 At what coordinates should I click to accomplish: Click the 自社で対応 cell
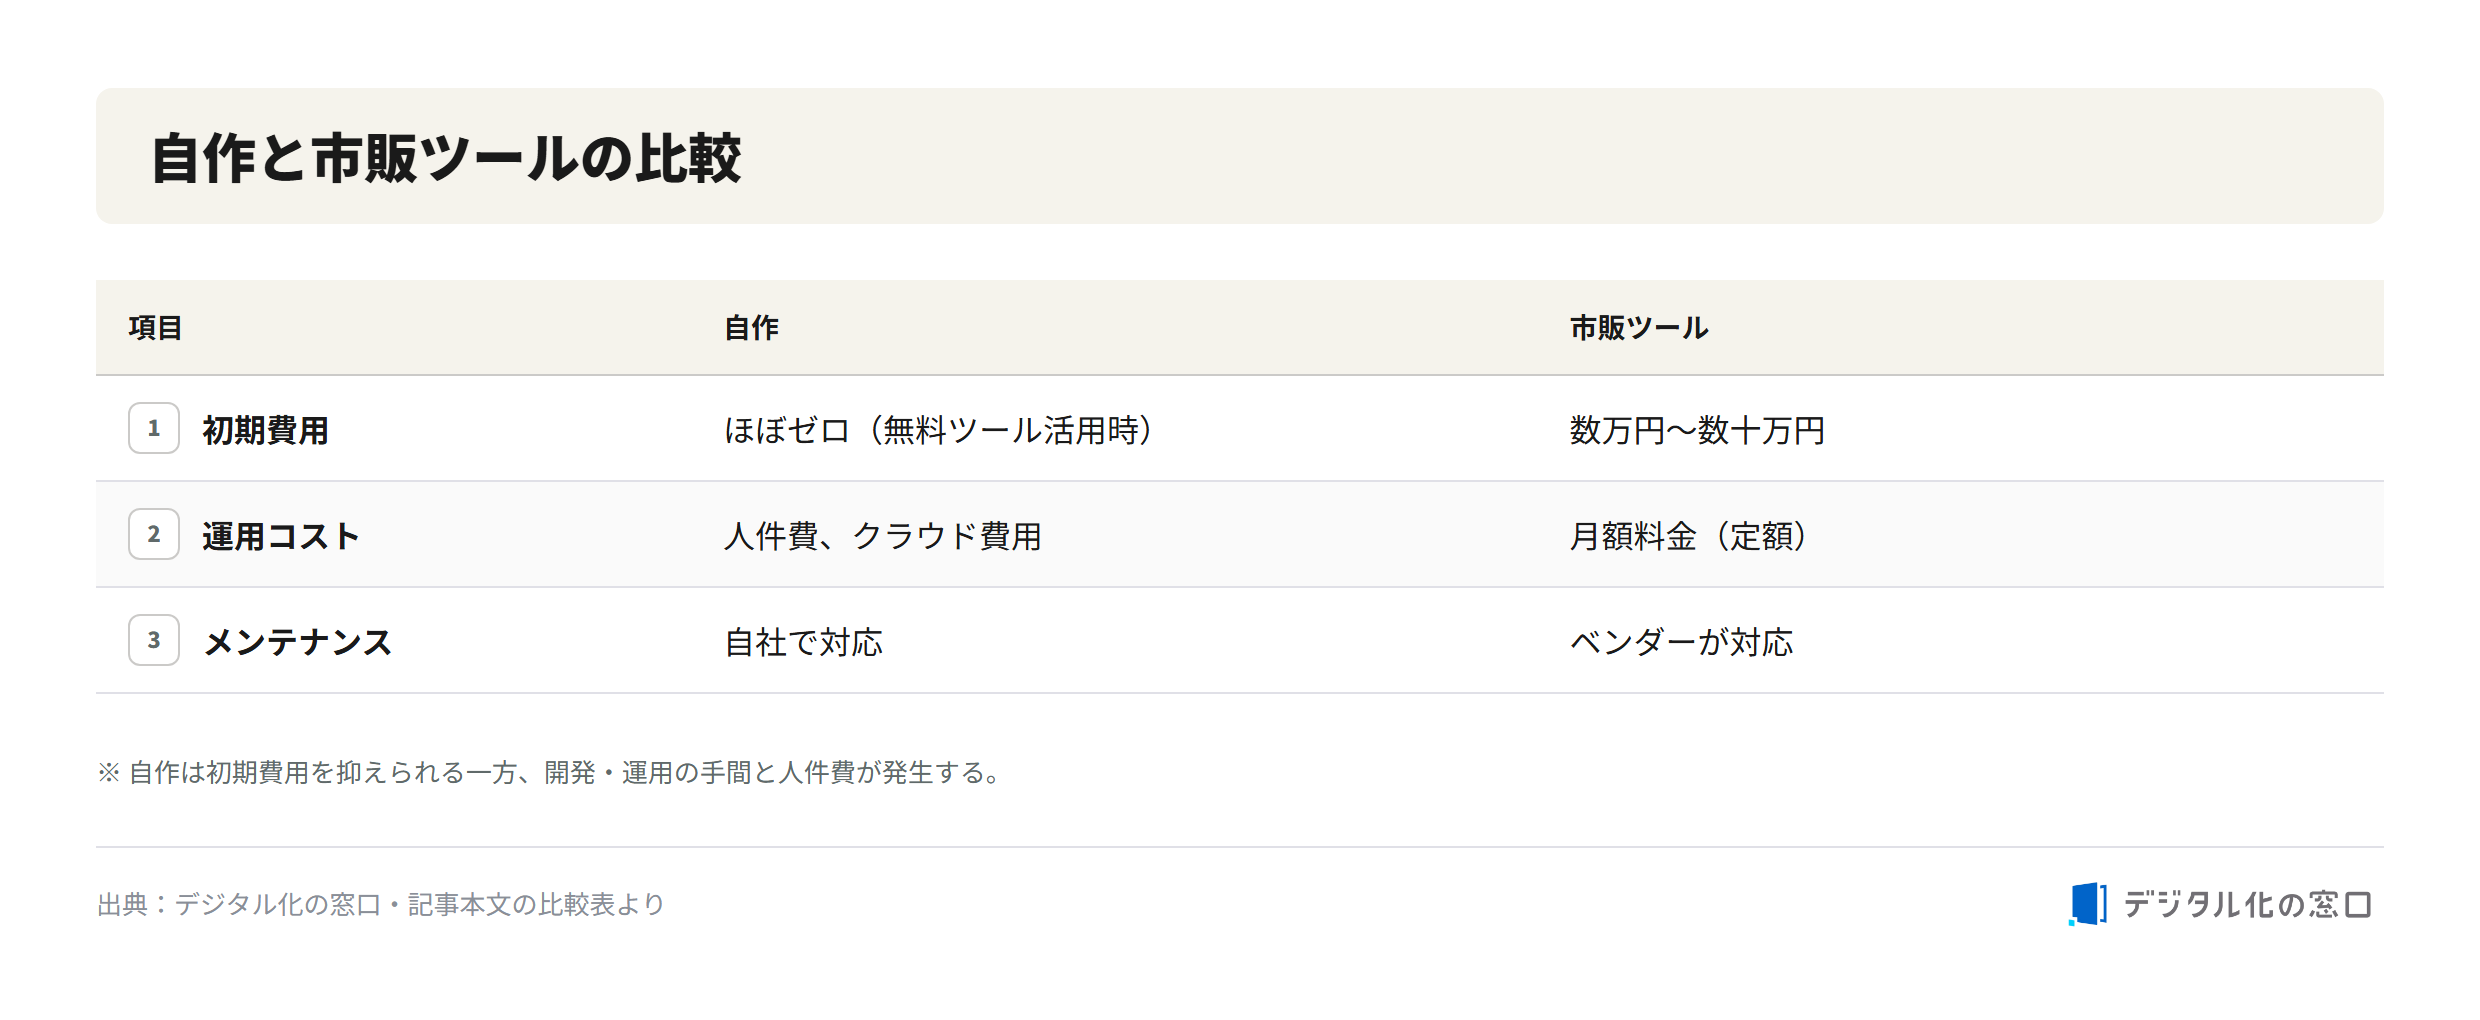[804, 642]
